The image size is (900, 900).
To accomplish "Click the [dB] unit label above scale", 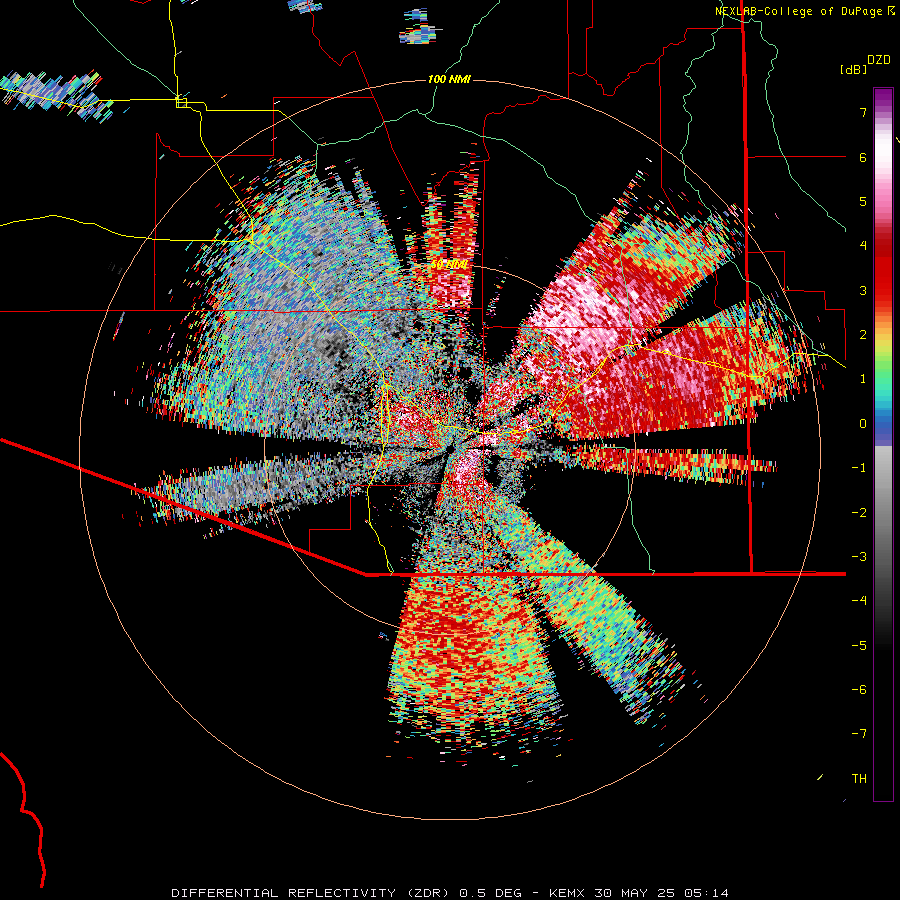I will tap(853, 69).
